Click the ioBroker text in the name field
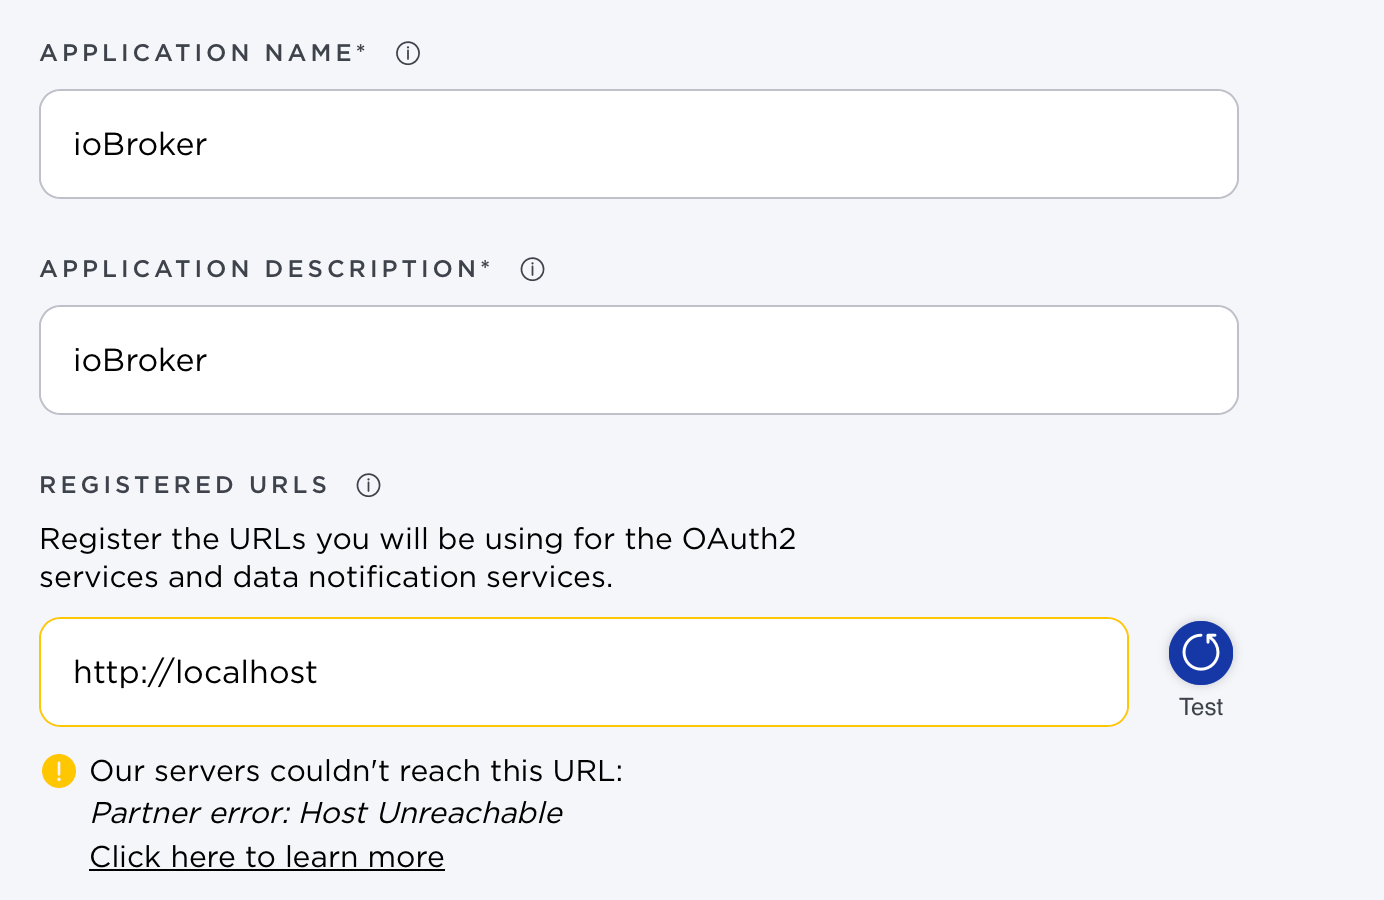This screenshot has width=1384, height=900. click(x=140, y=144)
